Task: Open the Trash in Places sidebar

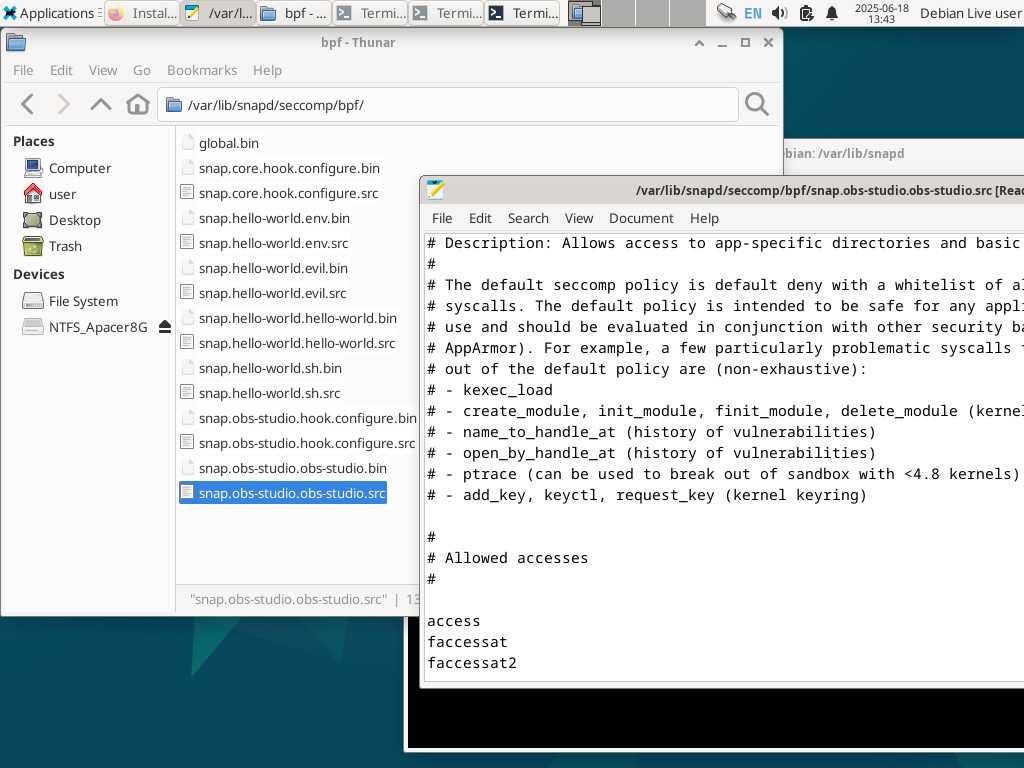Action: [65, 246]
